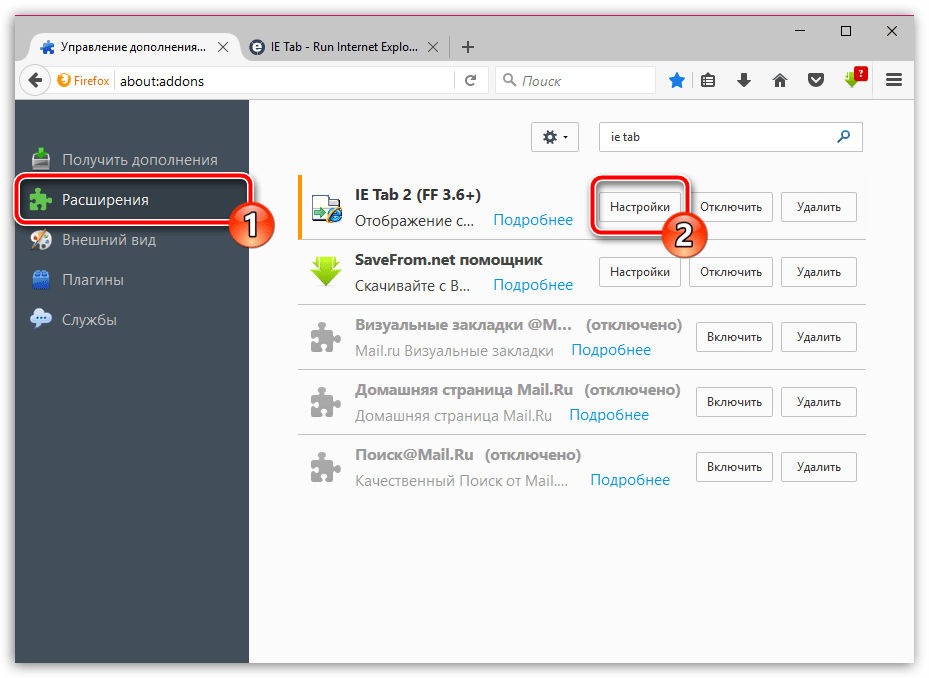The image size is (929, 678).
Task: Open Подробнее link for Визуальные закладки
Action: (x=611, y=350)
